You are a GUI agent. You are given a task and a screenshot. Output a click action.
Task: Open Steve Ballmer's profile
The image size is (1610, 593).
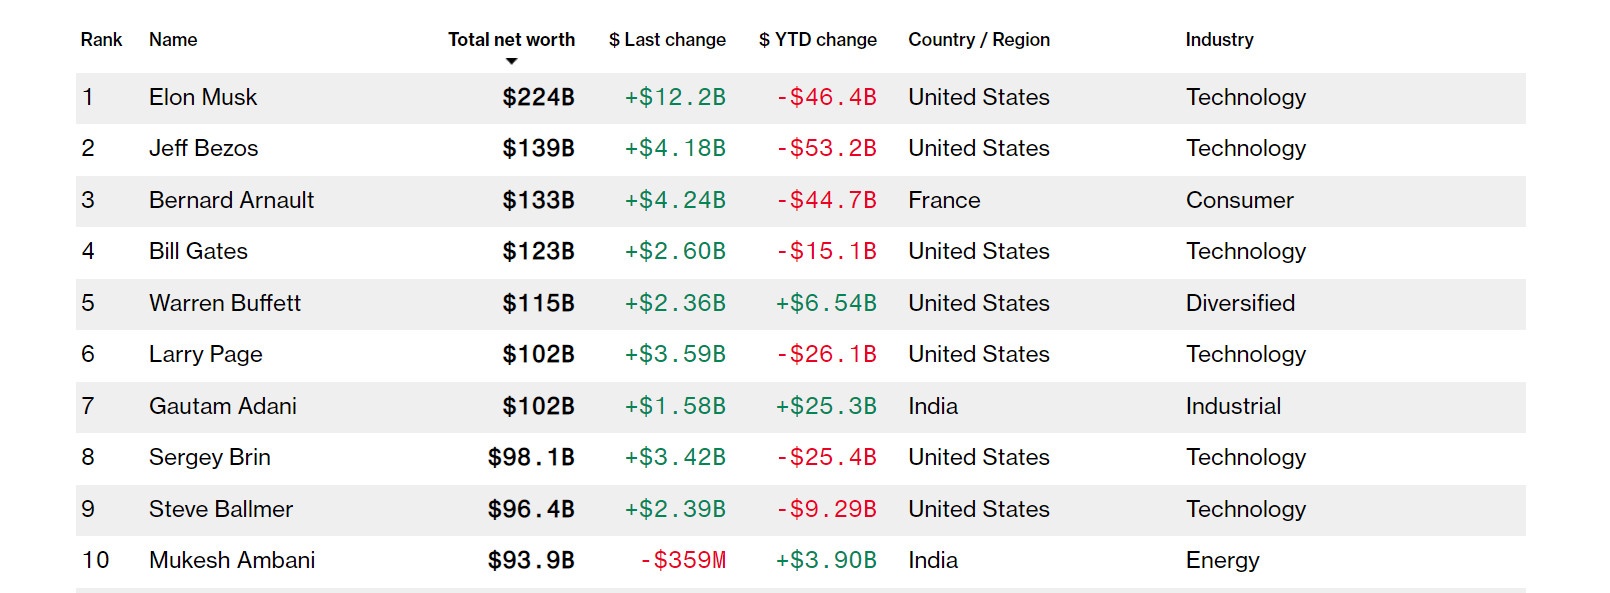[x=220, y=510]
